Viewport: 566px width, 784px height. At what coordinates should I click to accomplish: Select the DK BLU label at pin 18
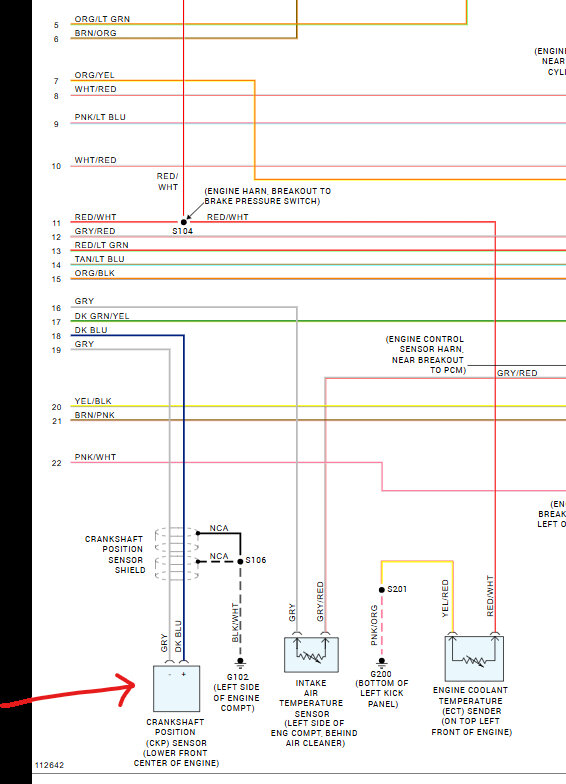(x=91, y=330)
